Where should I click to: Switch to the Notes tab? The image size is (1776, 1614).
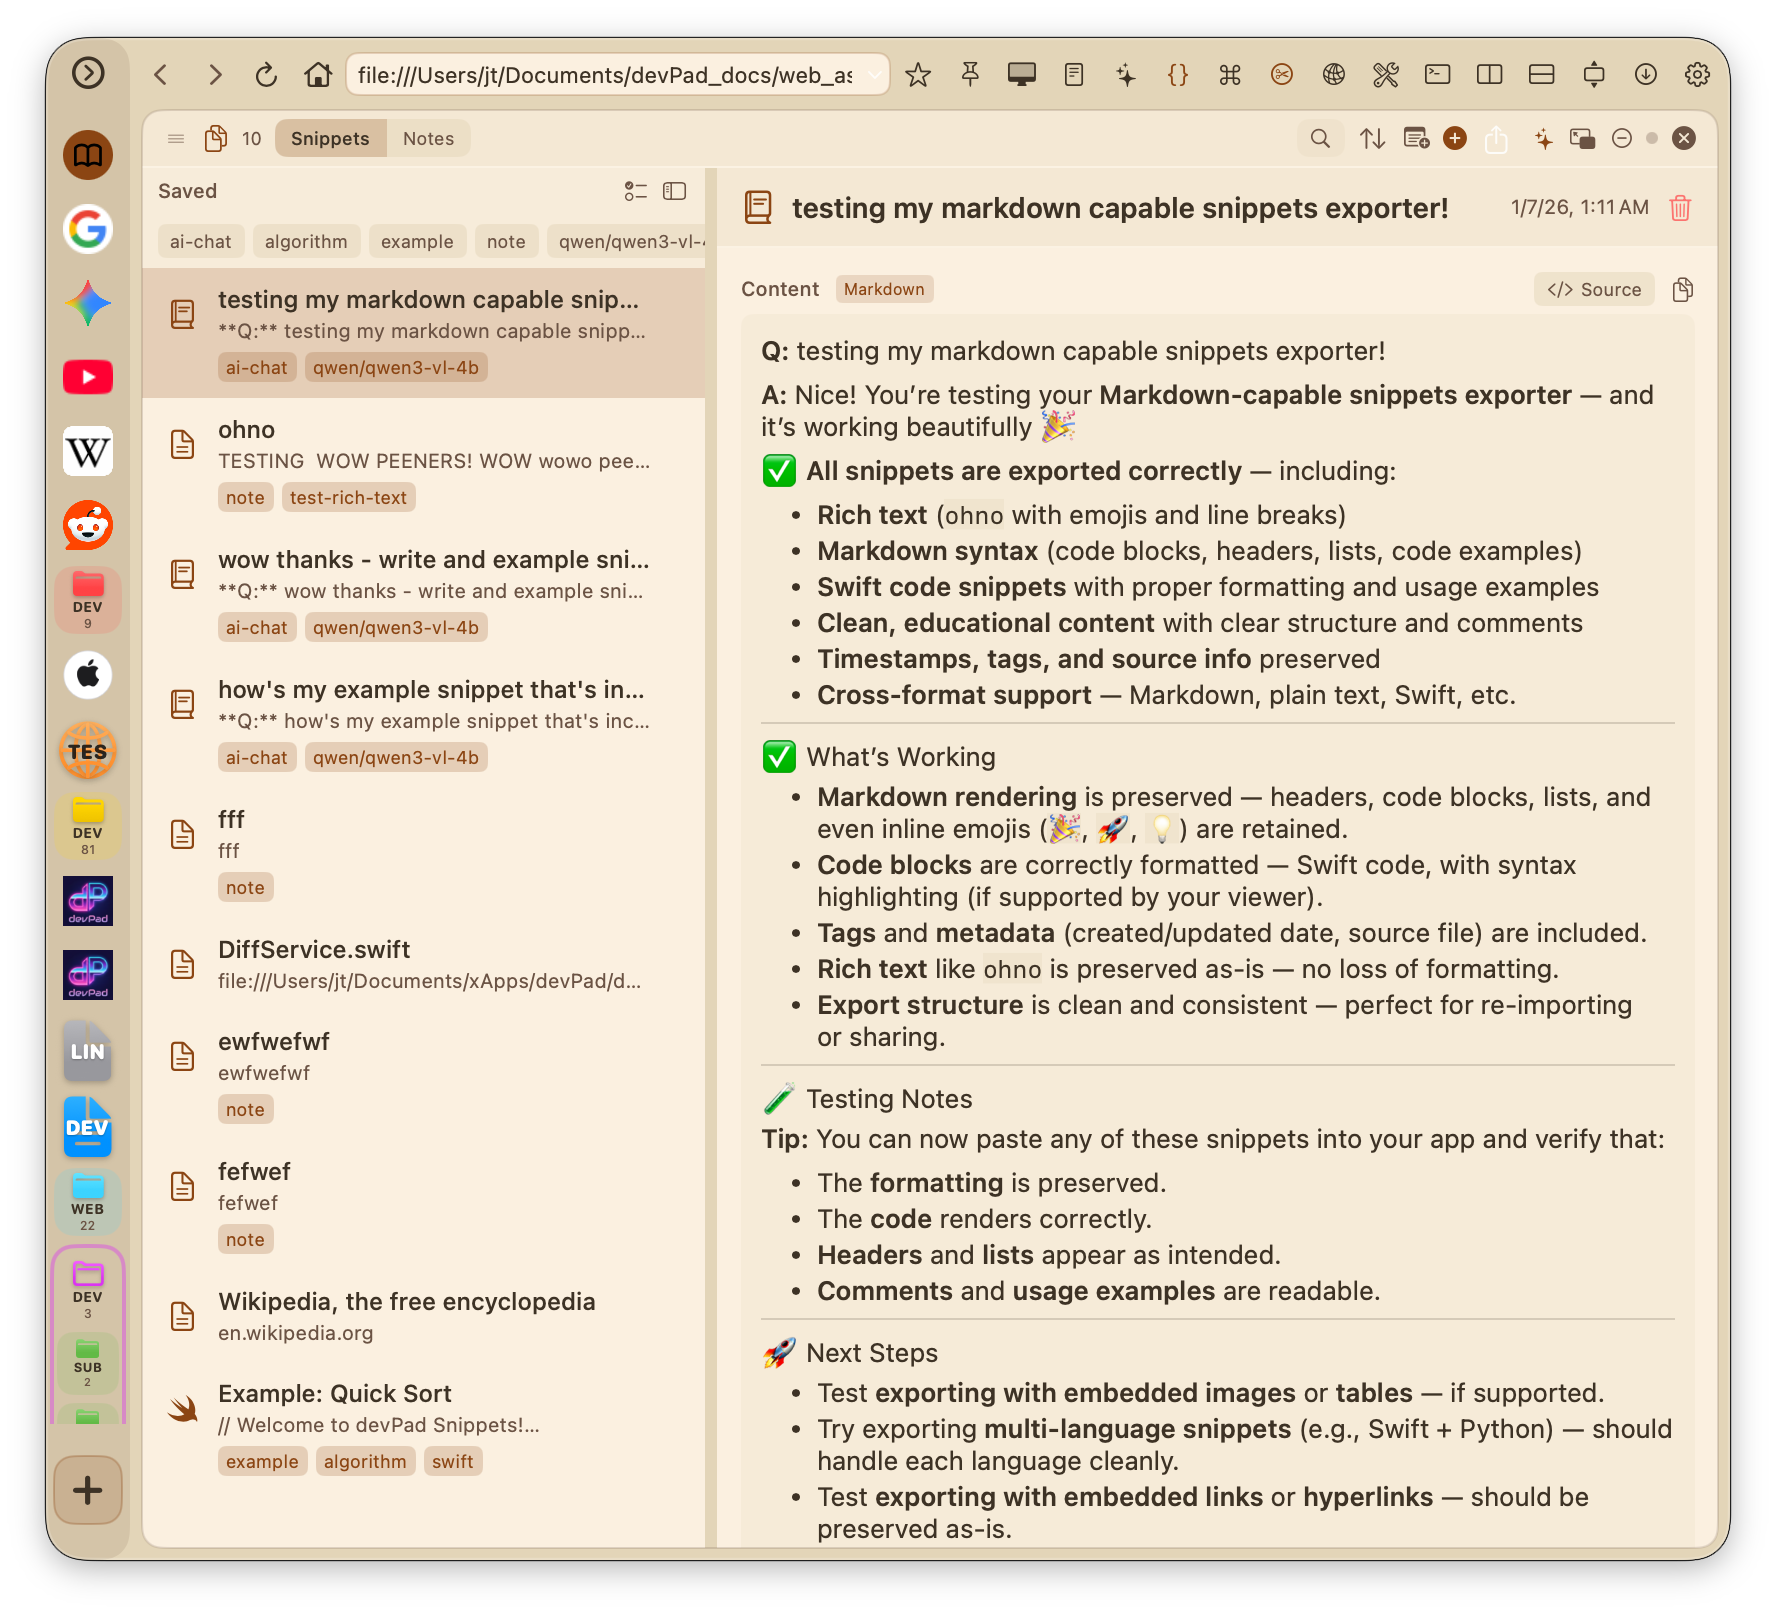click(x=428, y=138)
